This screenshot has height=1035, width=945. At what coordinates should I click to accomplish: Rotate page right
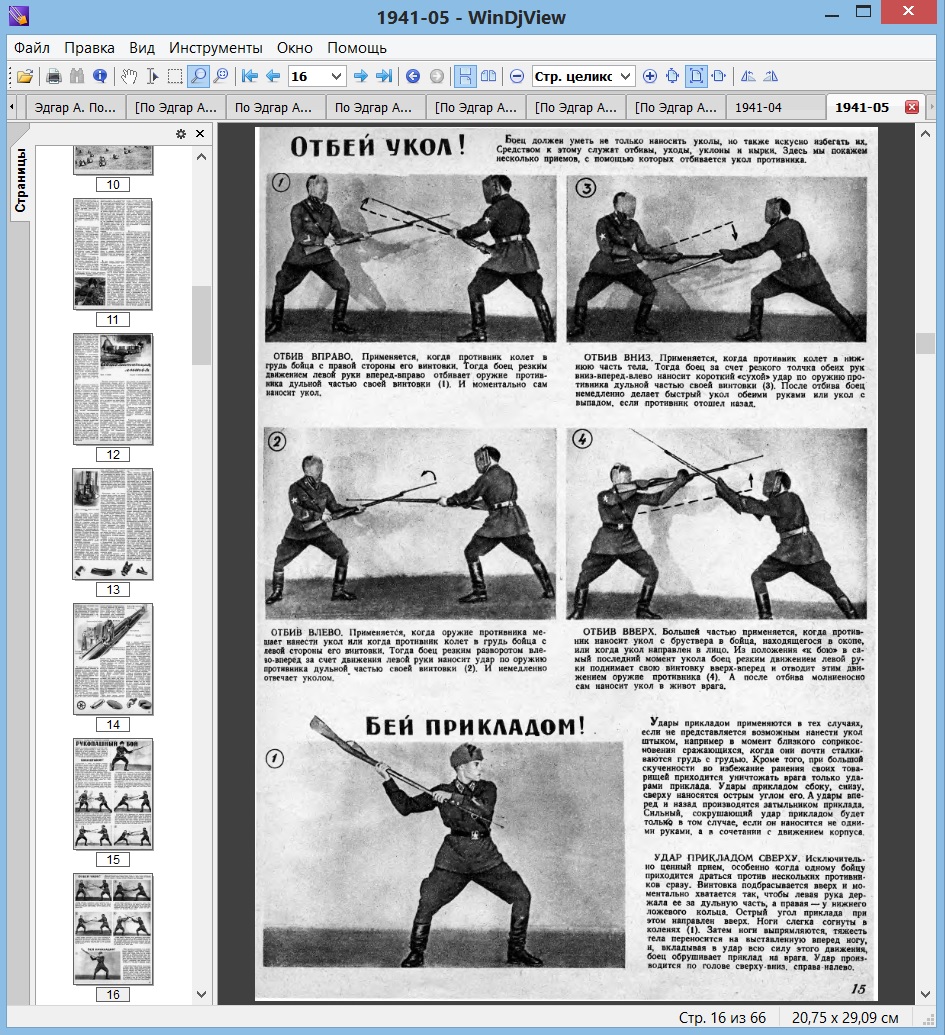tap(771, 76)
